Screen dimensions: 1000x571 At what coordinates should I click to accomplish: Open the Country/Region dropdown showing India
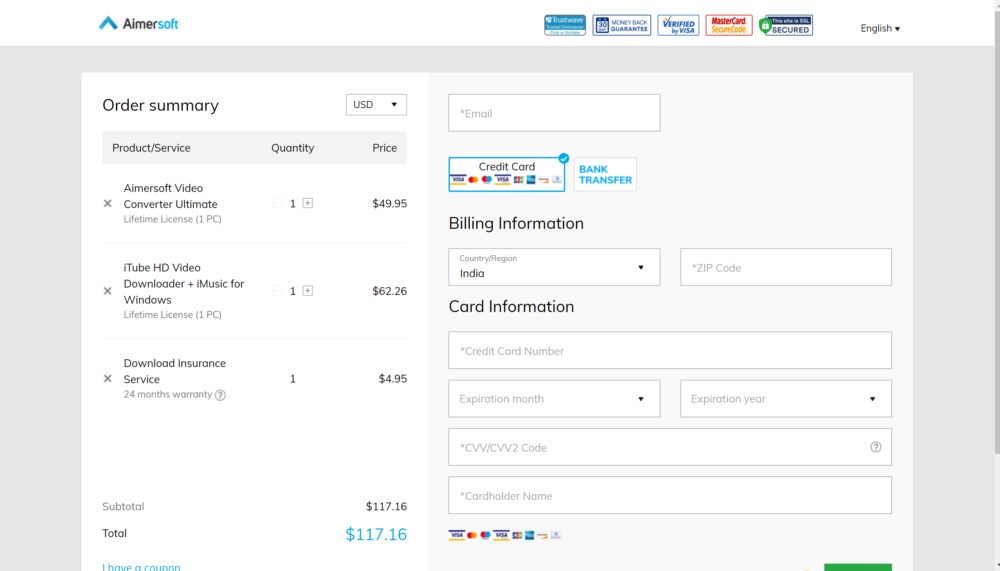coord(554,267)
